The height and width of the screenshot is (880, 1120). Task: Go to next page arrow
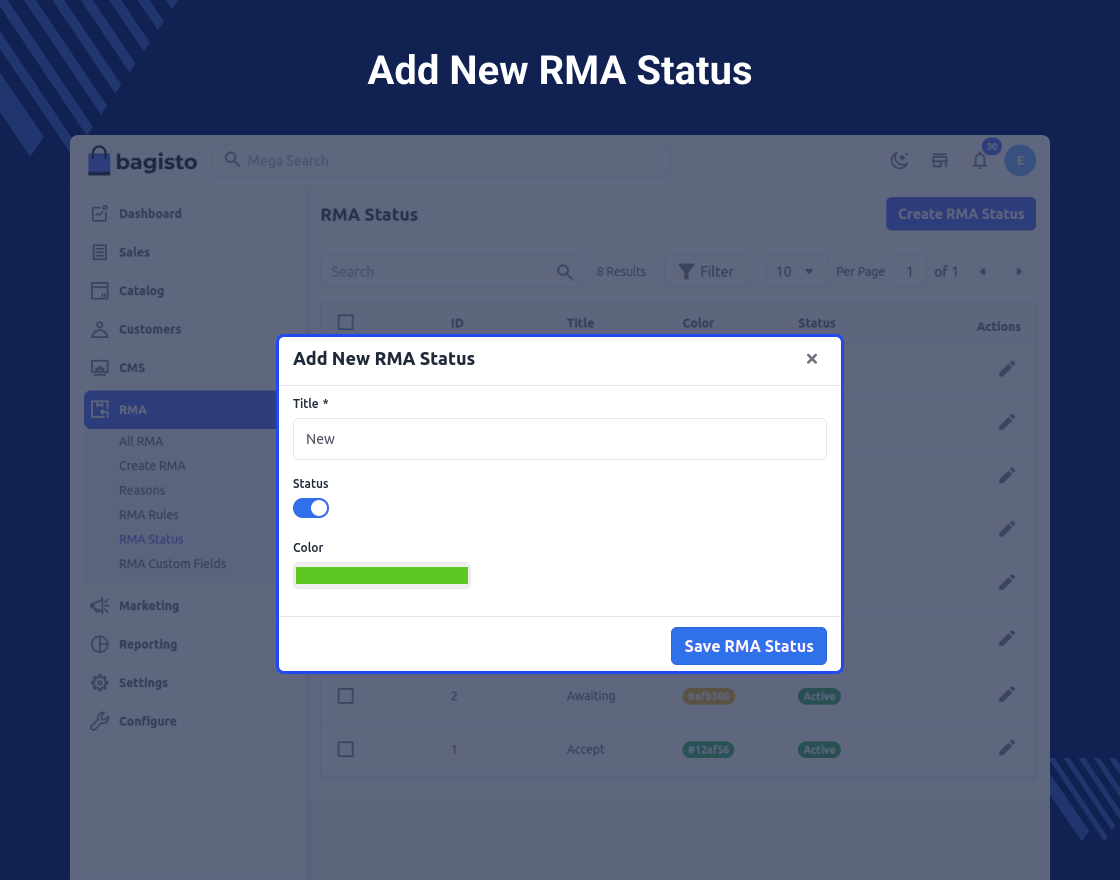tap(1019, 272)
